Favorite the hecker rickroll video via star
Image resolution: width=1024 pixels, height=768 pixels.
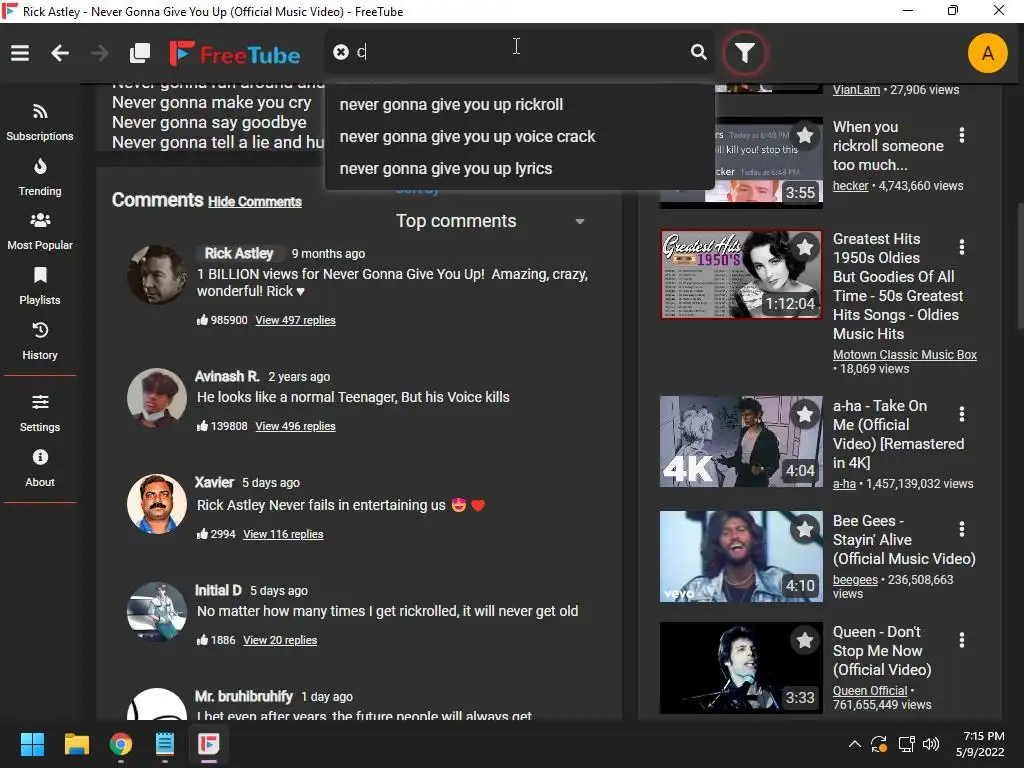pyautogui.click(x=805, y=135)
